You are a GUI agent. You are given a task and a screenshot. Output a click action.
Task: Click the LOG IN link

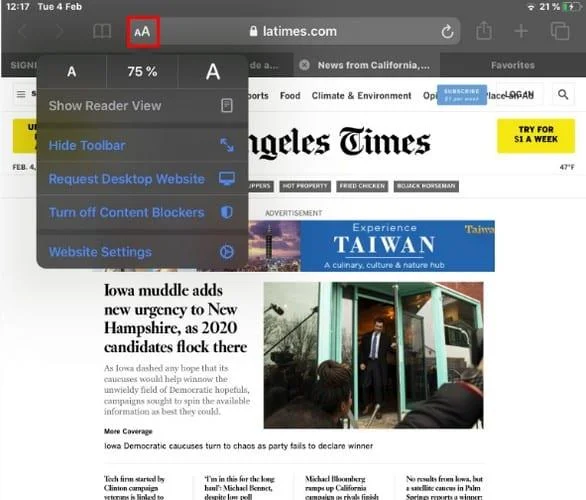click(x=519, y=95)
